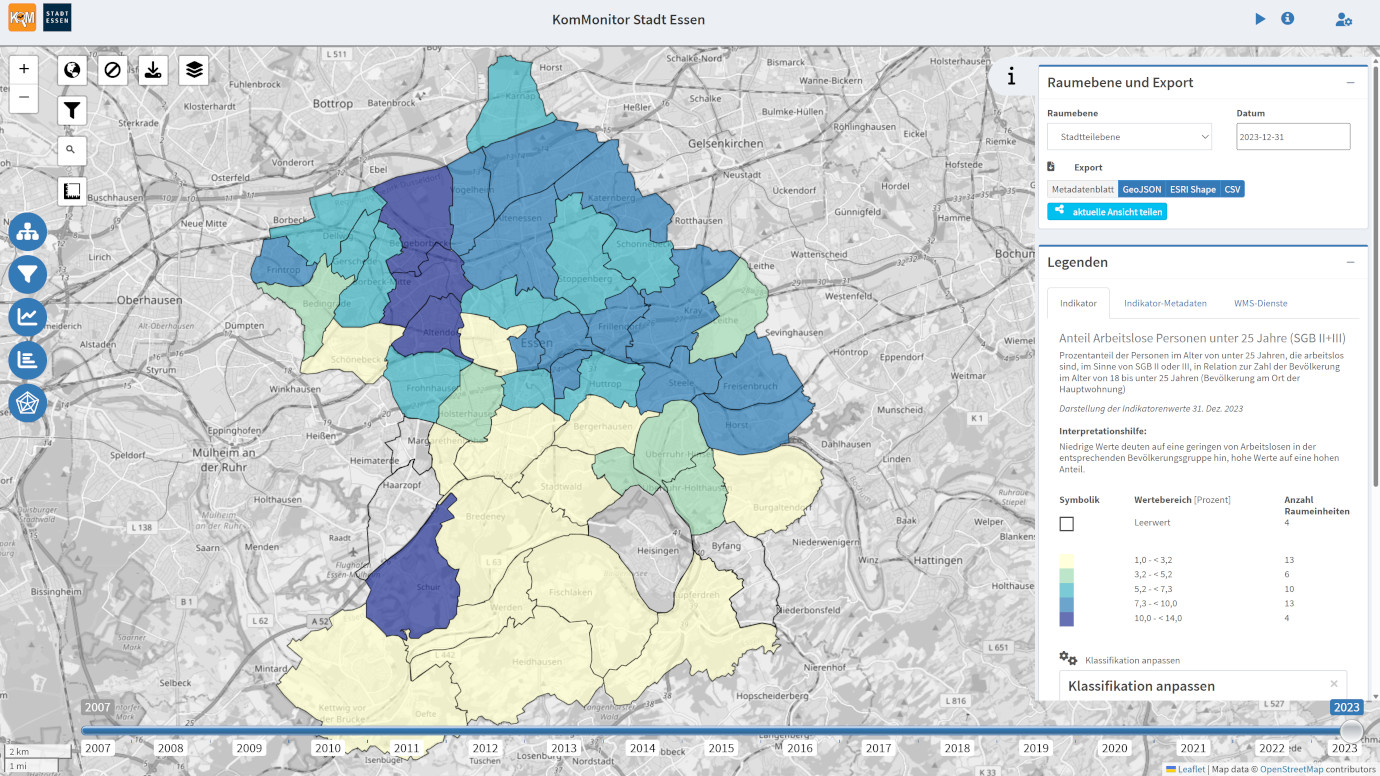Screen dimensions: 1380x776
Task: Open the Raumebene Stadtteilebene dropdown
Action: pyautogui.click(x=1129, y=137)
